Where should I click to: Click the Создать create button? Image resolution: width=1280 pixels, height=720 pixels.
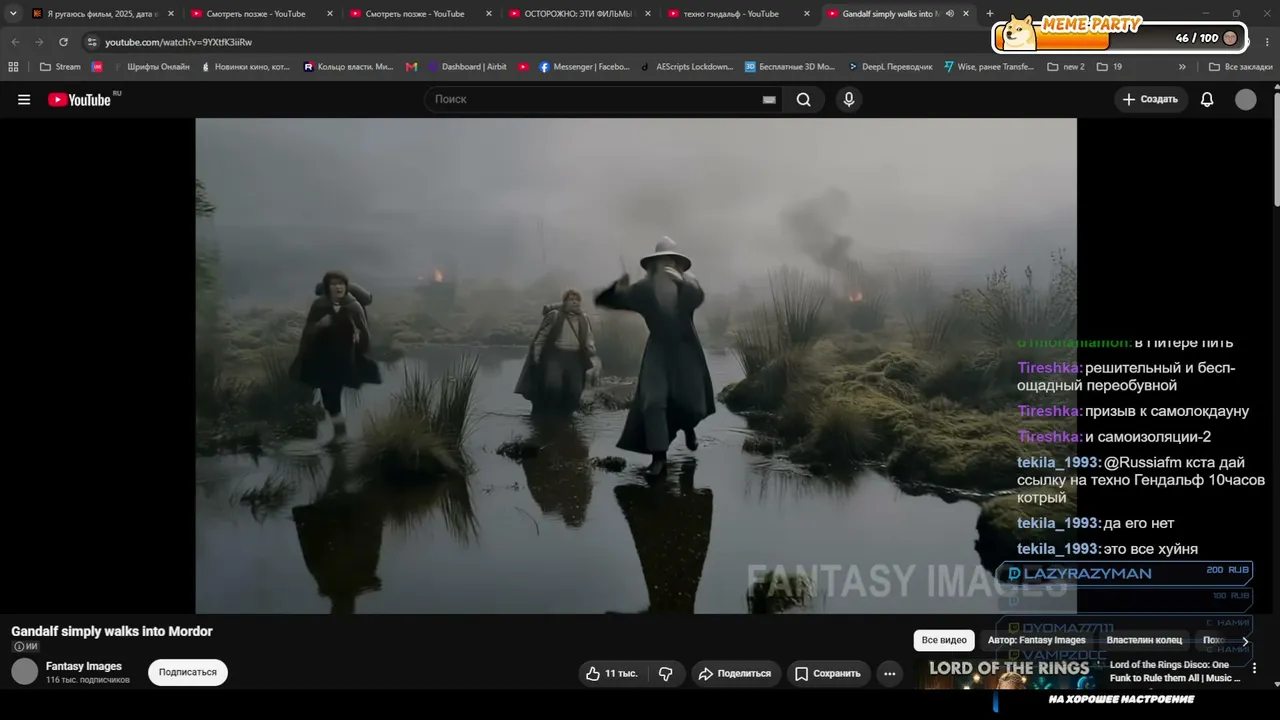coord(1150,100)
